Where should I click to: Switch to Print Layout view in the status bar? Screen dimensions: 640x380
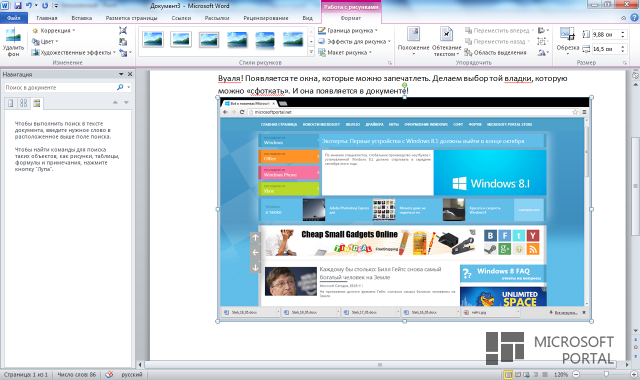pyautogui.click(x=508, y=374)
